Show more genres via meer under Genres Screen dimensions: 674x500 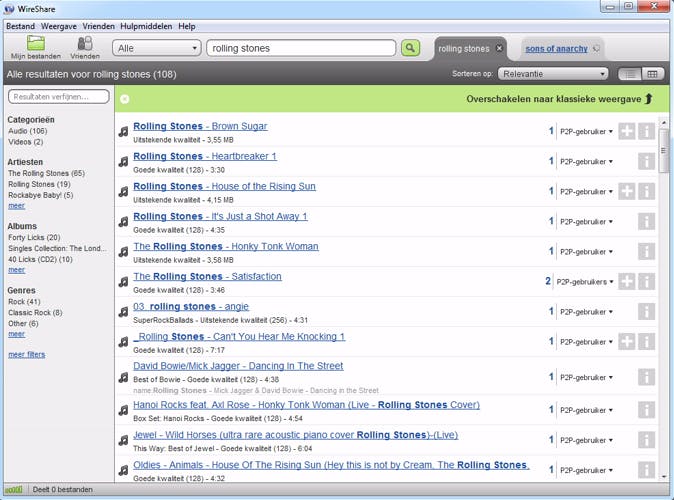16,334
